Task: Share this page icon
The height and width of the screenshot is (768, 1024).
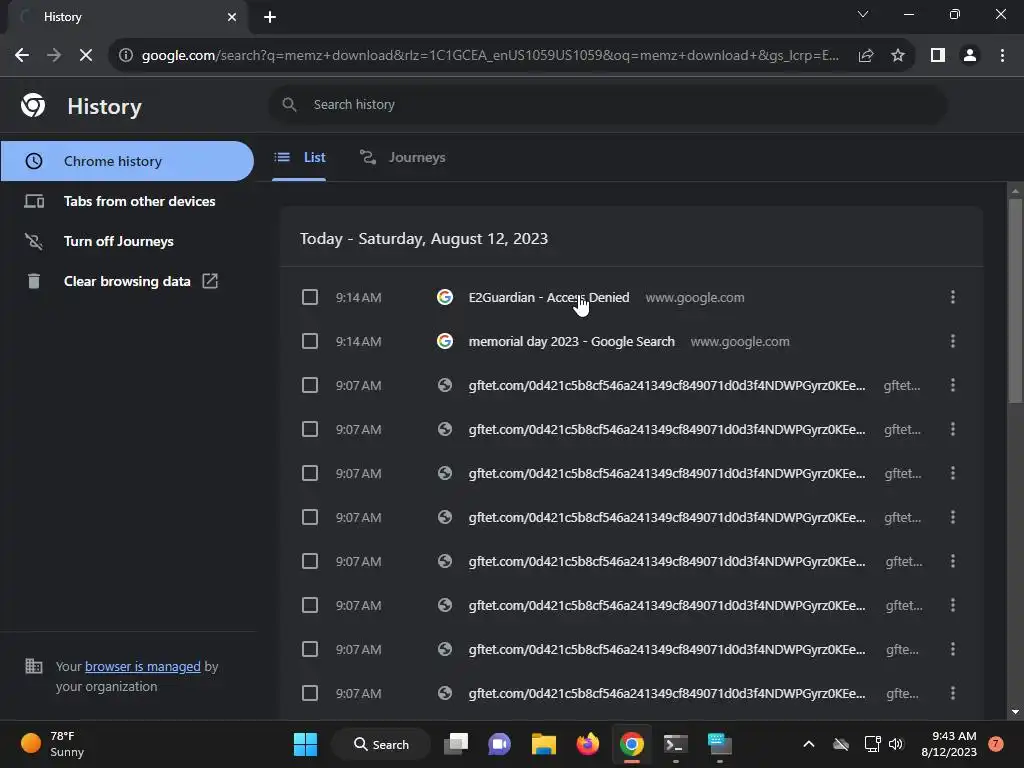Action: [x=866, y=56]
